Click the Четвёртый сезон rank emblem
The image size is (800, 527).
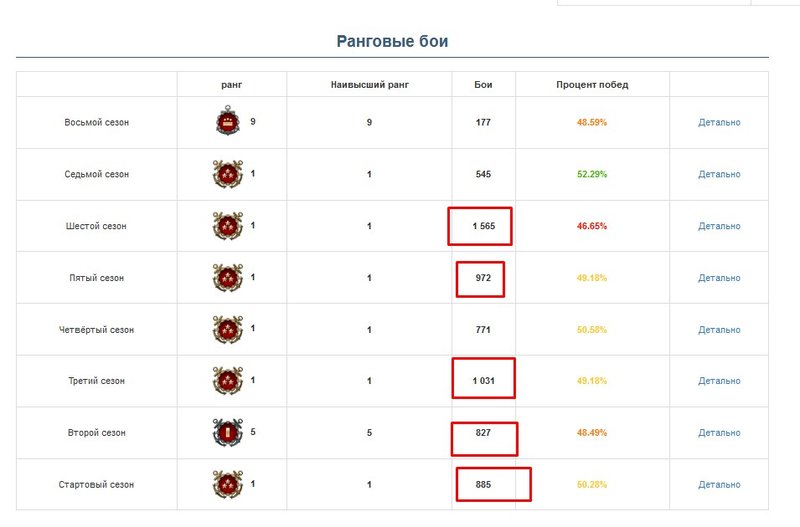(228, 329)
